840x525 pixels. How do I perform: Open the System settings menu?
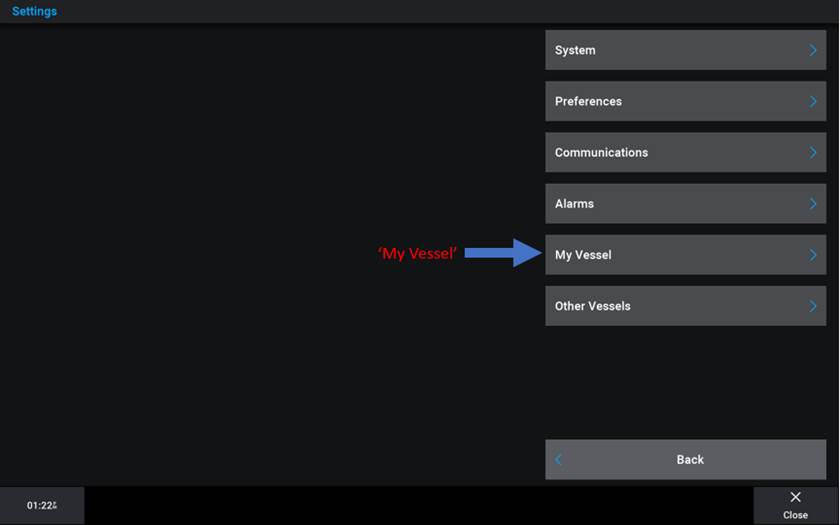click(x=575, y=50)
